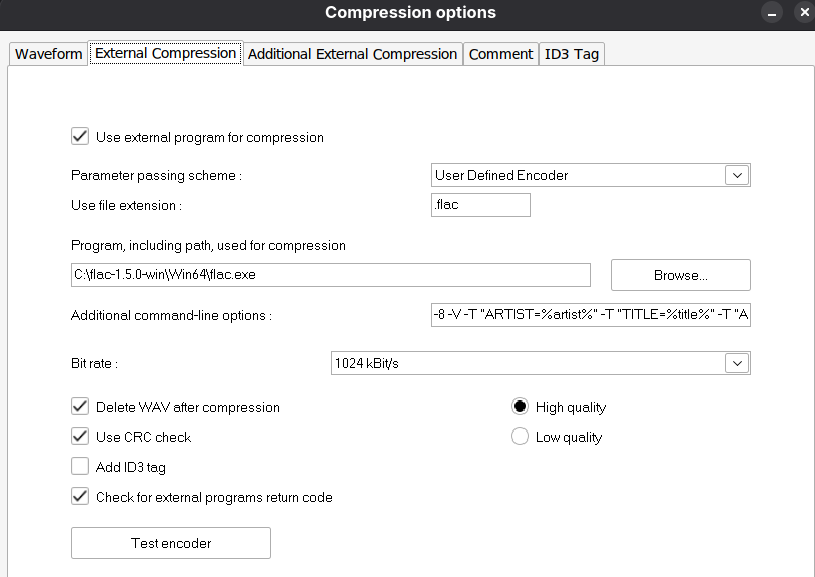Minimize the Compression options window
815x577 pixels.
[771, 13]
